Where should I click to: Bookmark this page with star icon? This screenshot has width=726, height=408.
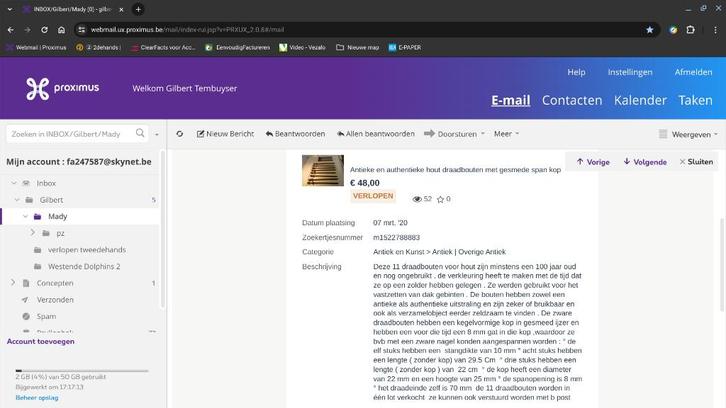tap(650, 29)
